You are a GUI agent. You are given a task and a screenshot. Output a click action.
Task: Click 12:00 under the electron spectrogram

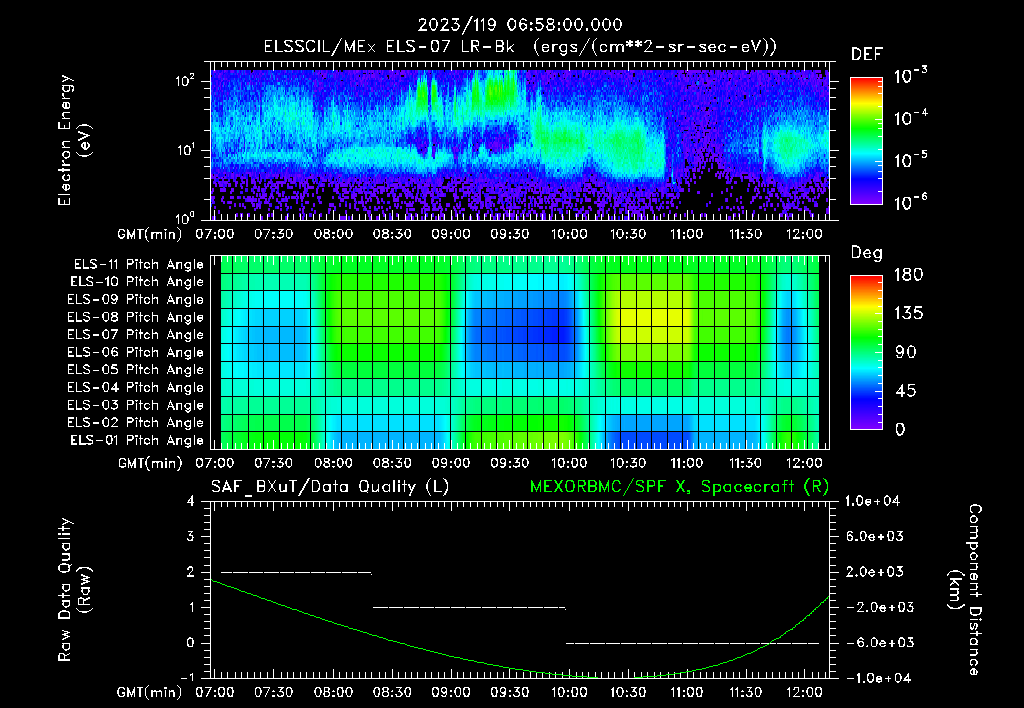click(x=804, y=234)
